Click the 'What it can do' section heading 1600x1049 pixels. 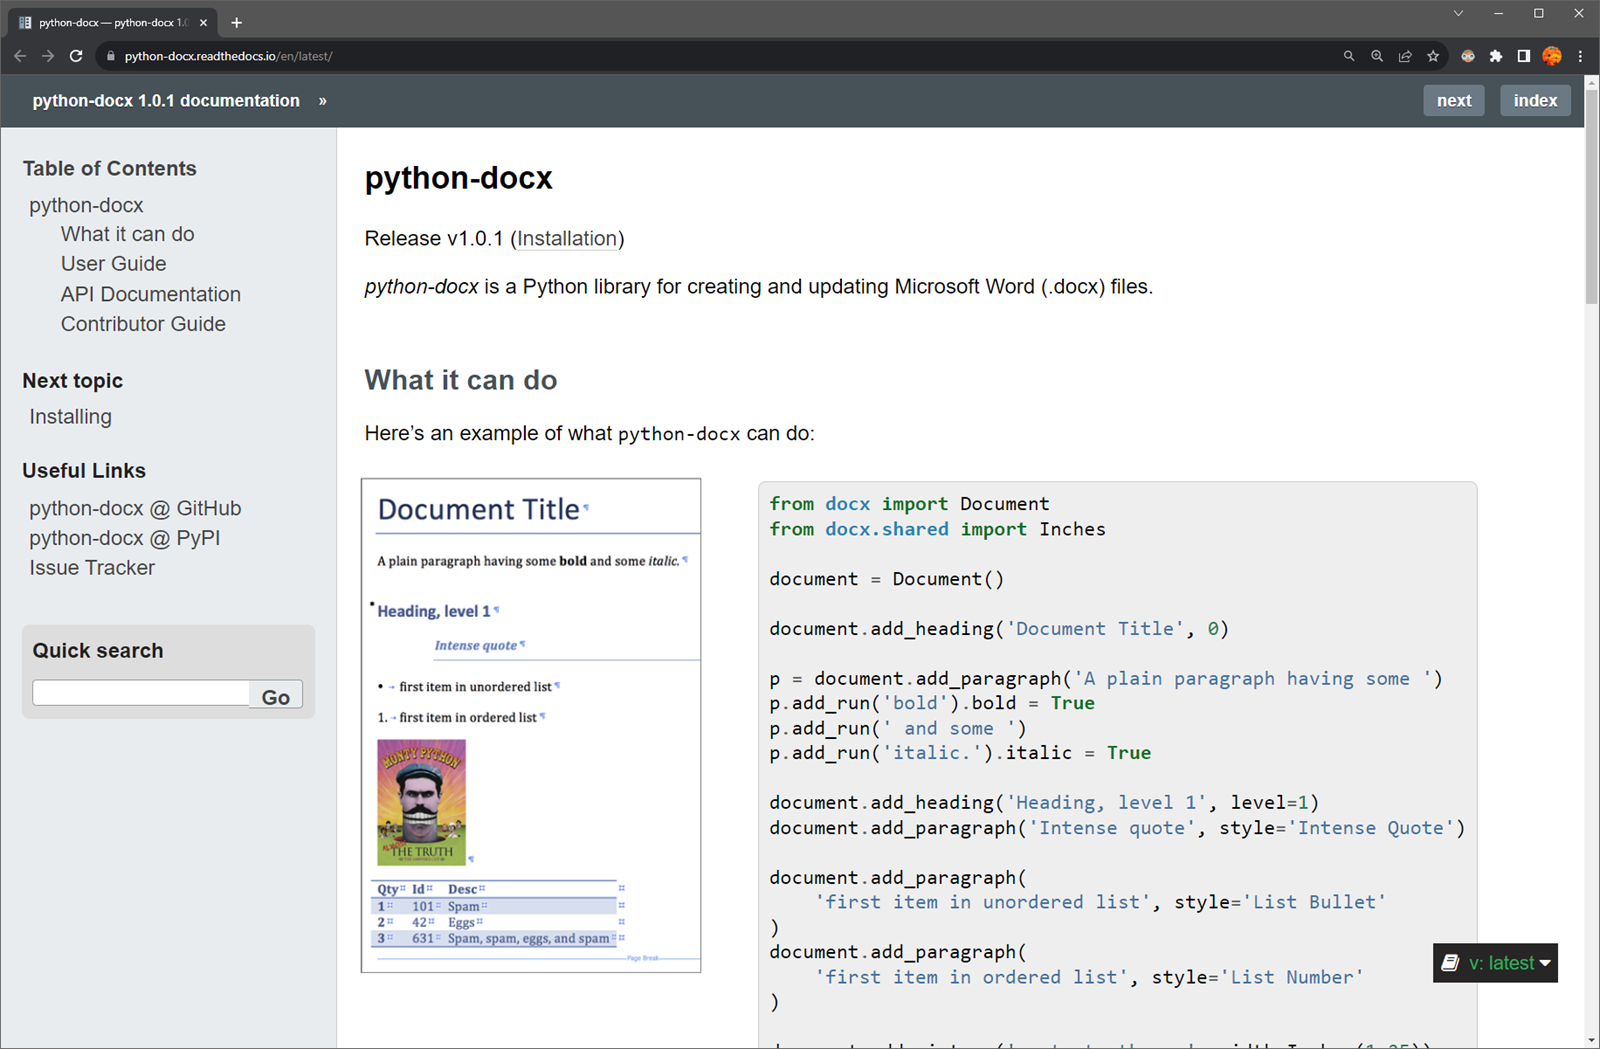coord(461,380)
